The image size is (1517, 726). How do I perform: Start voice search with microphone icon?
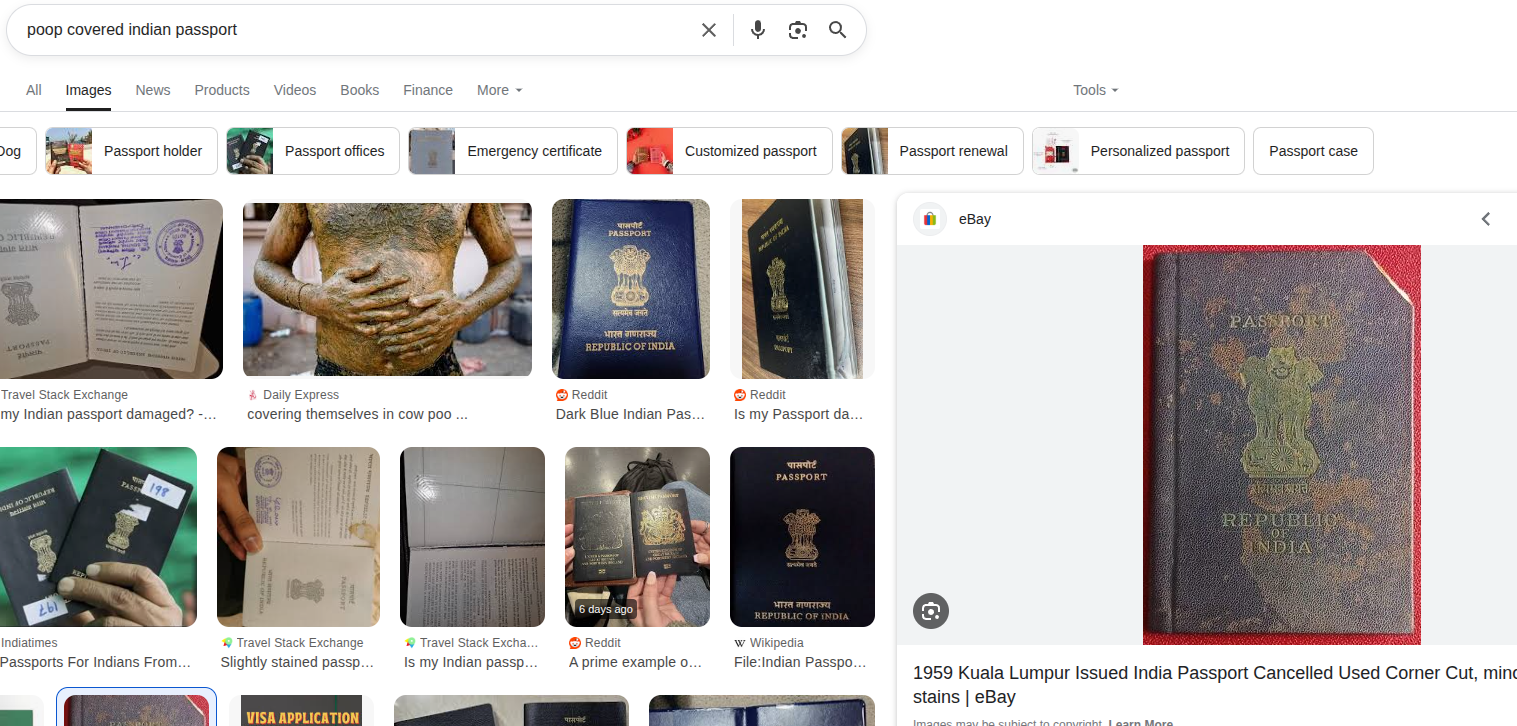758,30
